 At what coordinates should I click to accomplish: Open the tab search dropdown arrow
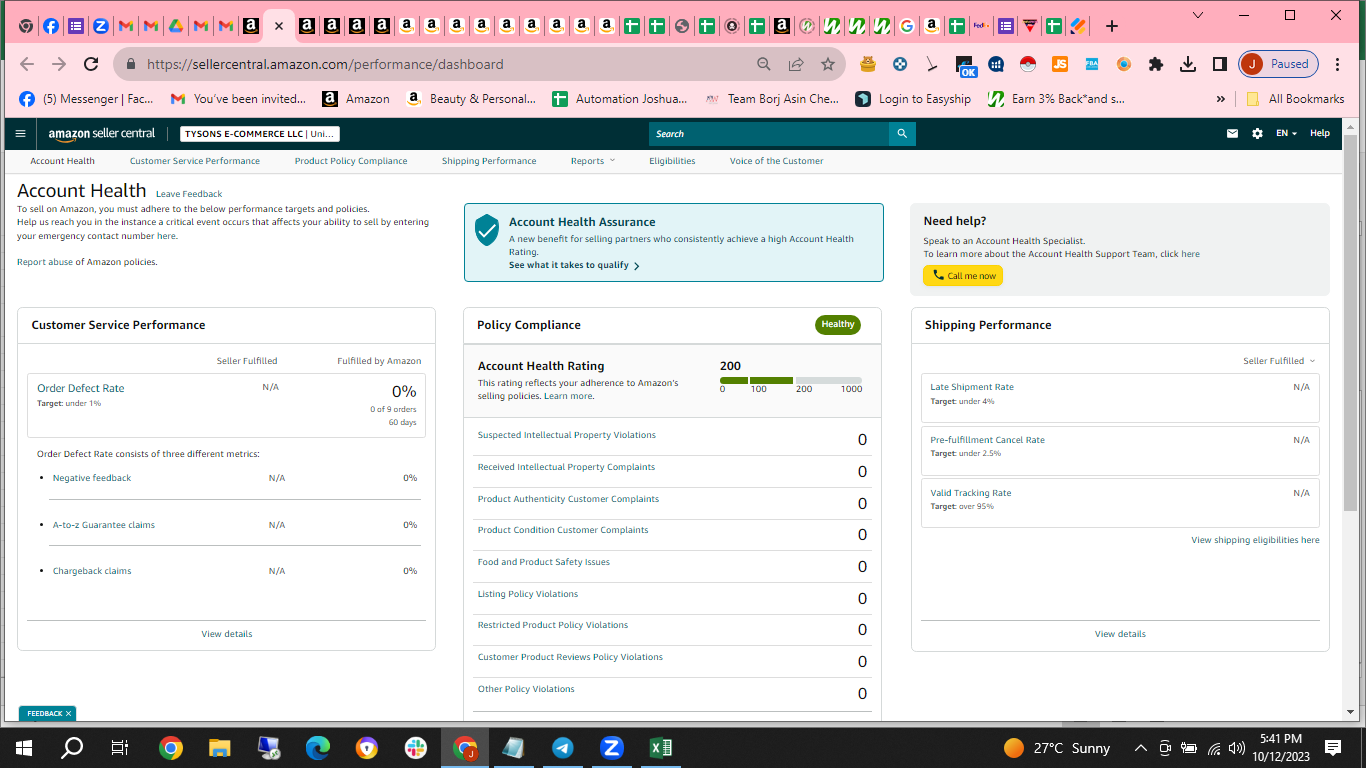click(x=1199, y=15)
